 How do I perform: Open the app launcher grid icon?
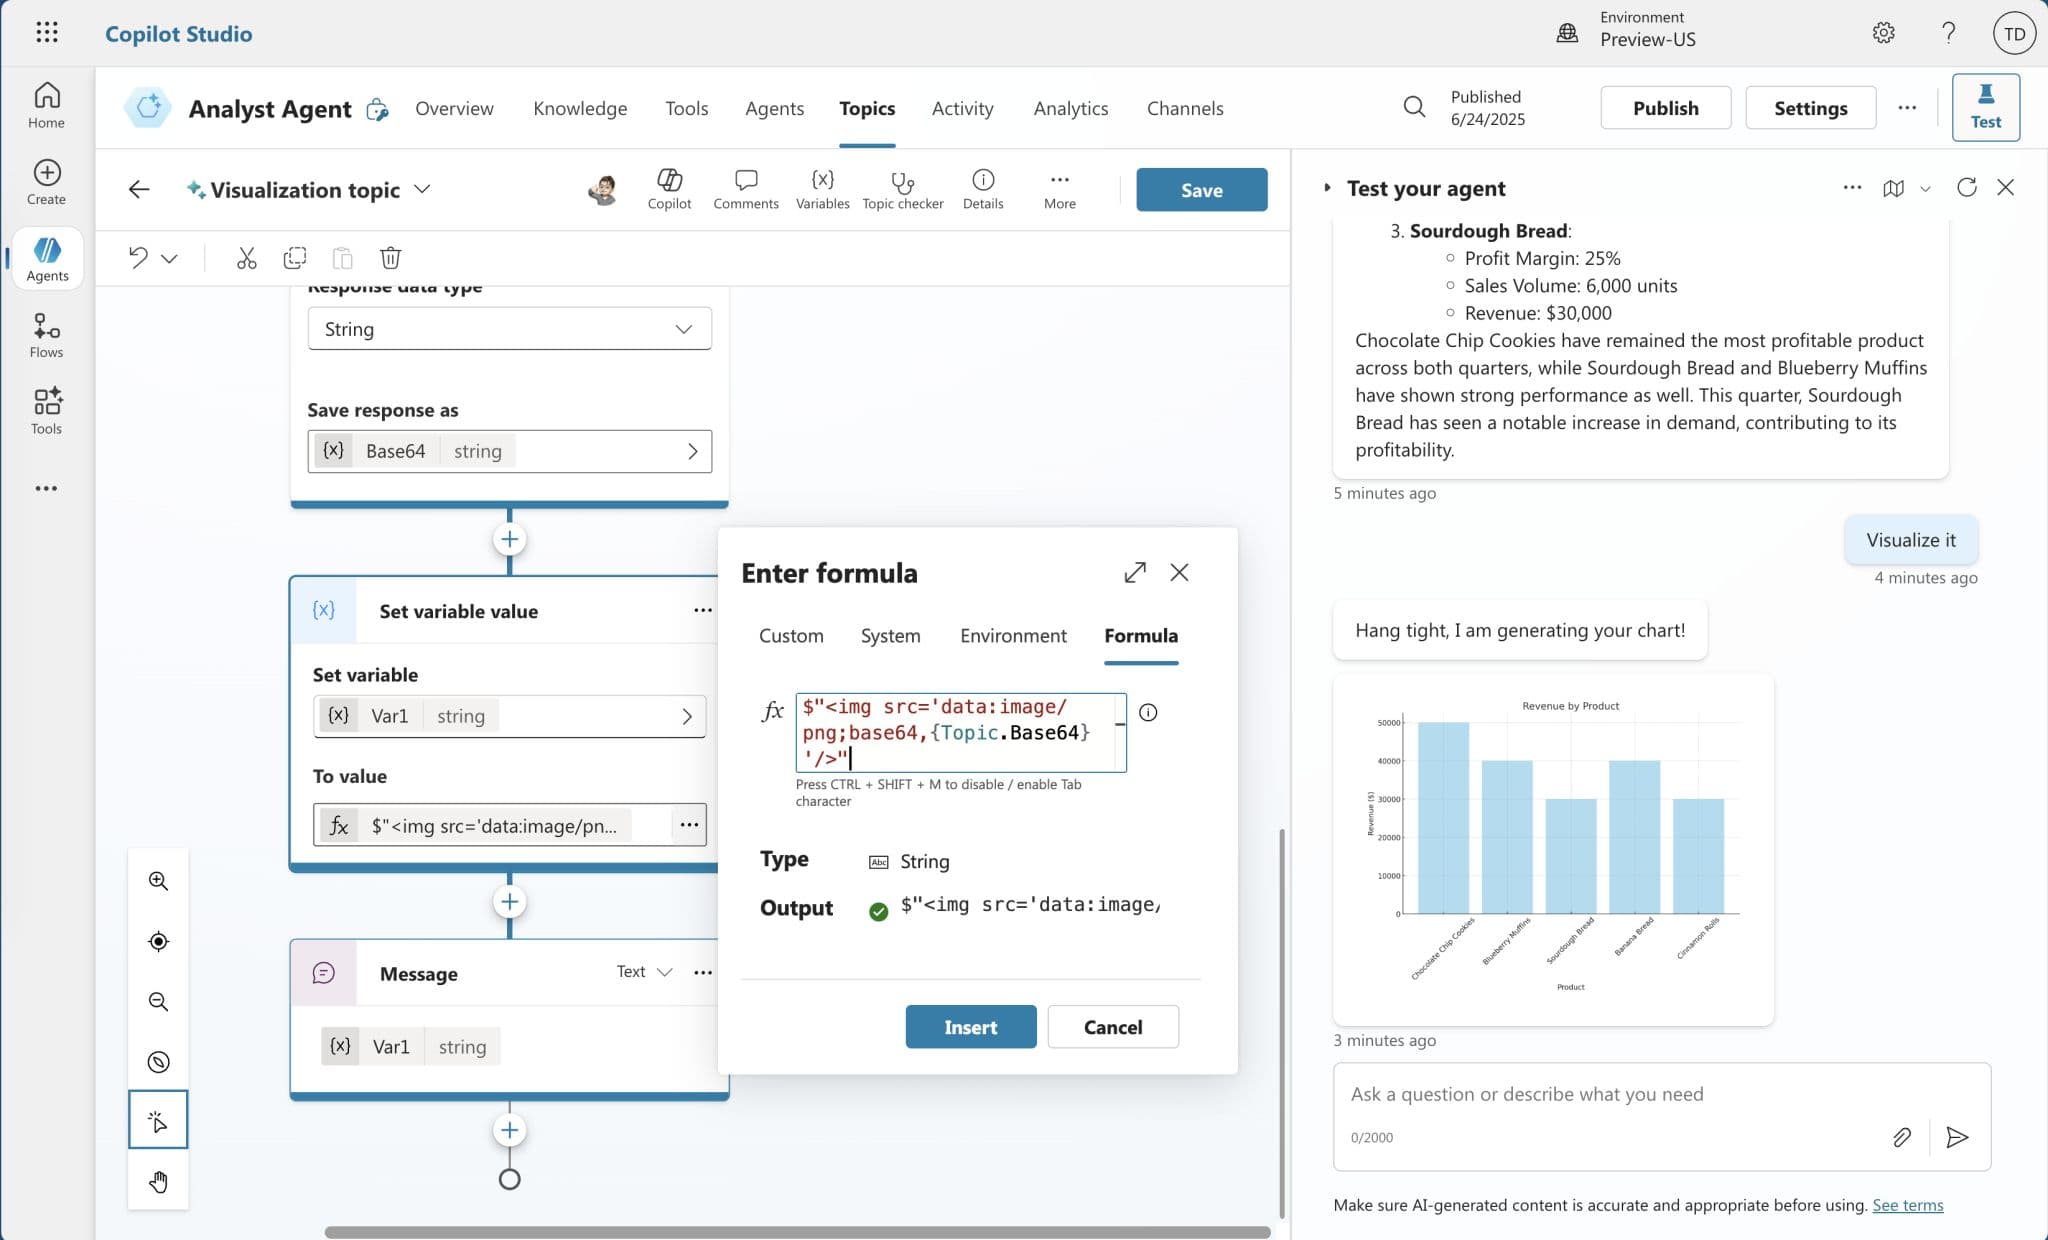pyautogui.click(x=47, y=33)
